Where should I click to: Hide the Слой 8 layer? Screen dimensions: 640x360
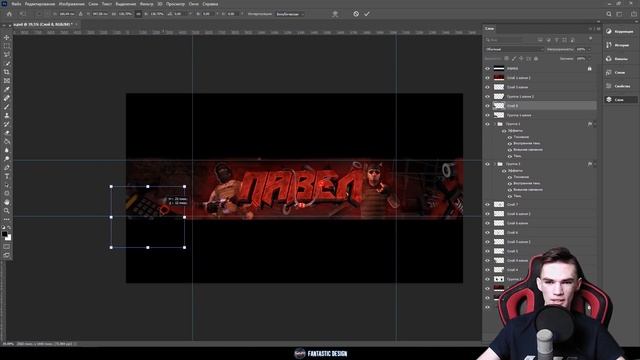click(x=487, y=106)
